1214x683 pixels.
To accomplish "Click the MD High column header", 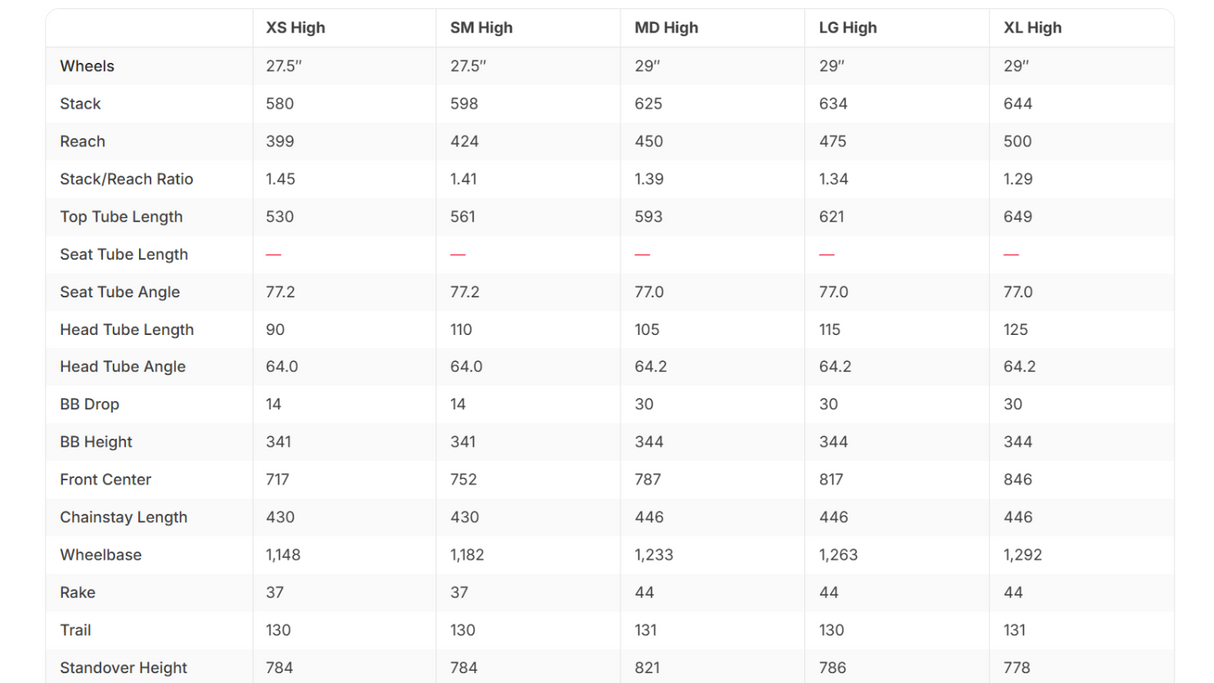I will click(666, 28).
